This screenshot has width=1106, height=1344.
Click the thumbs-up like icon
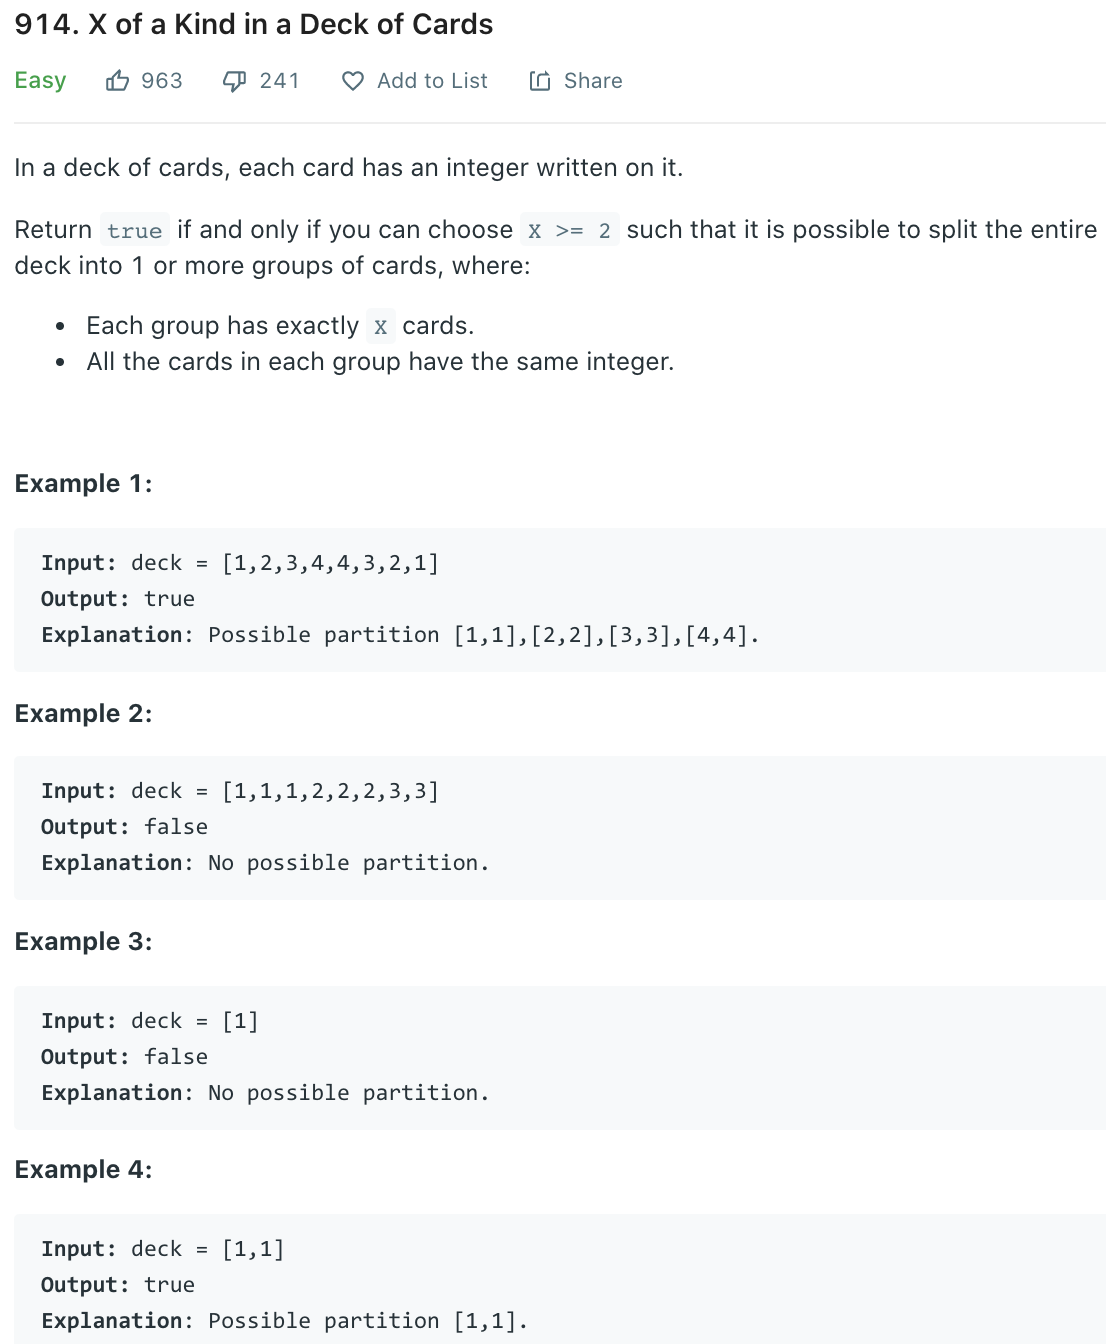click(117, 81)
